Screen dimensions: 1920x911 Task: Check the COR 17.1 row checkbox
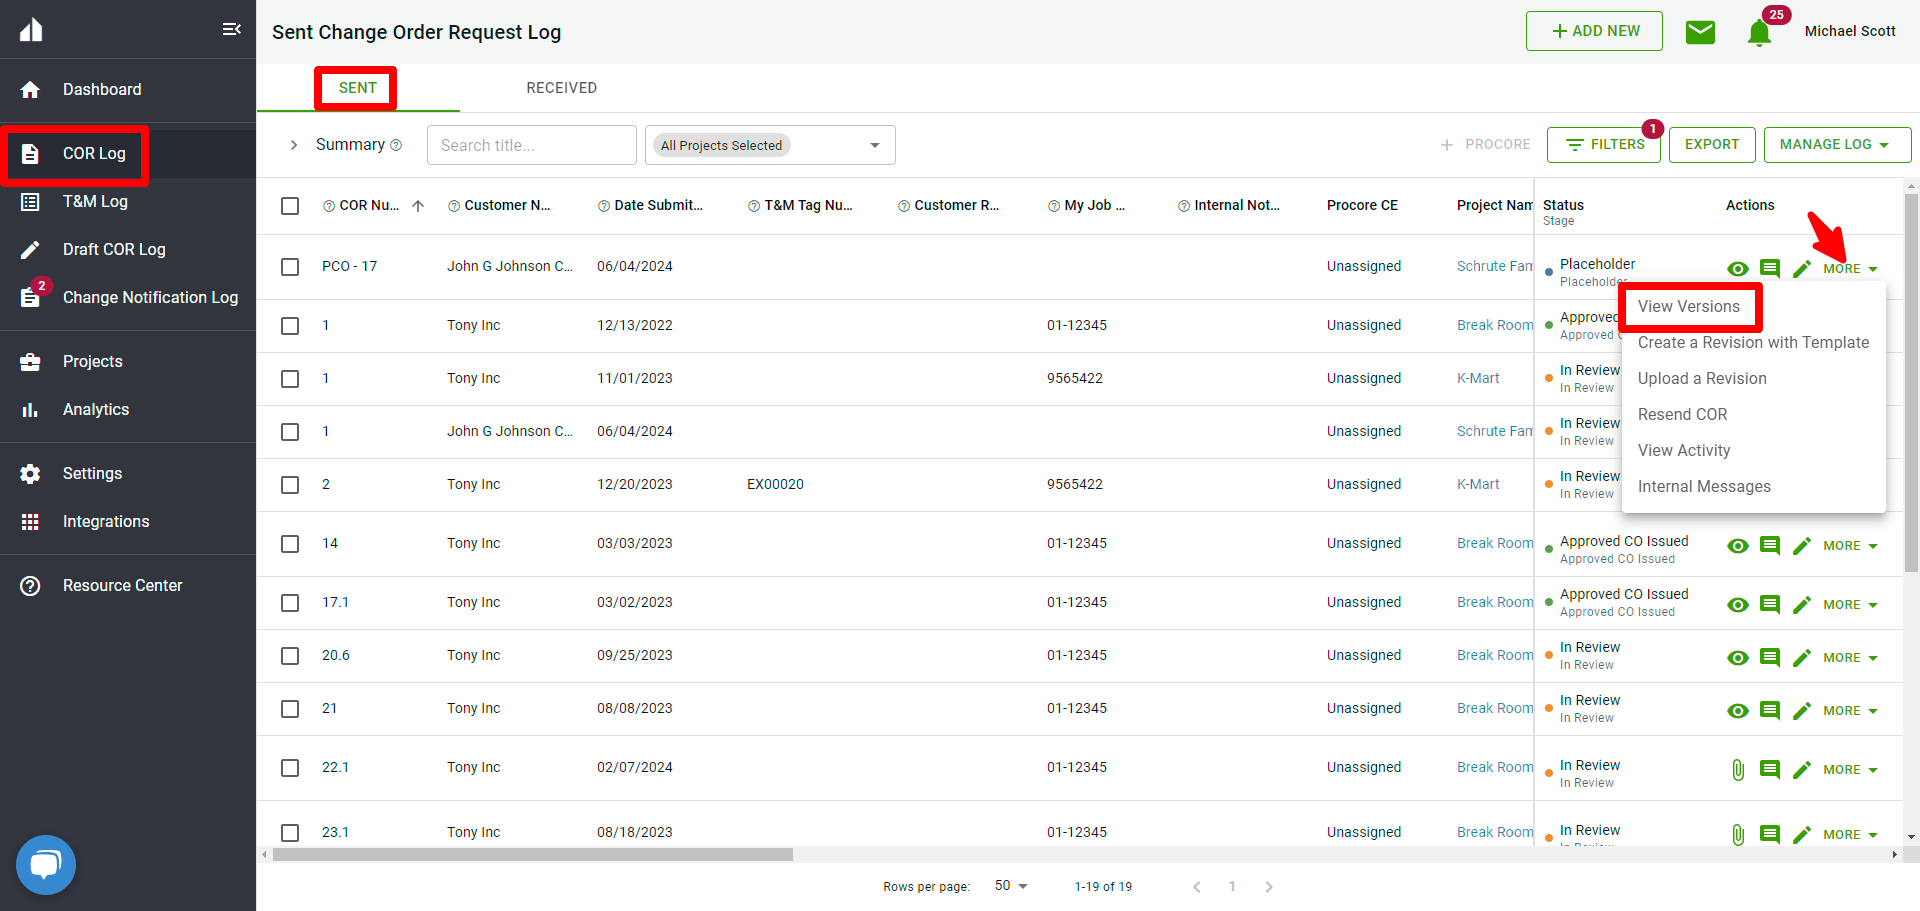point(290,603)
